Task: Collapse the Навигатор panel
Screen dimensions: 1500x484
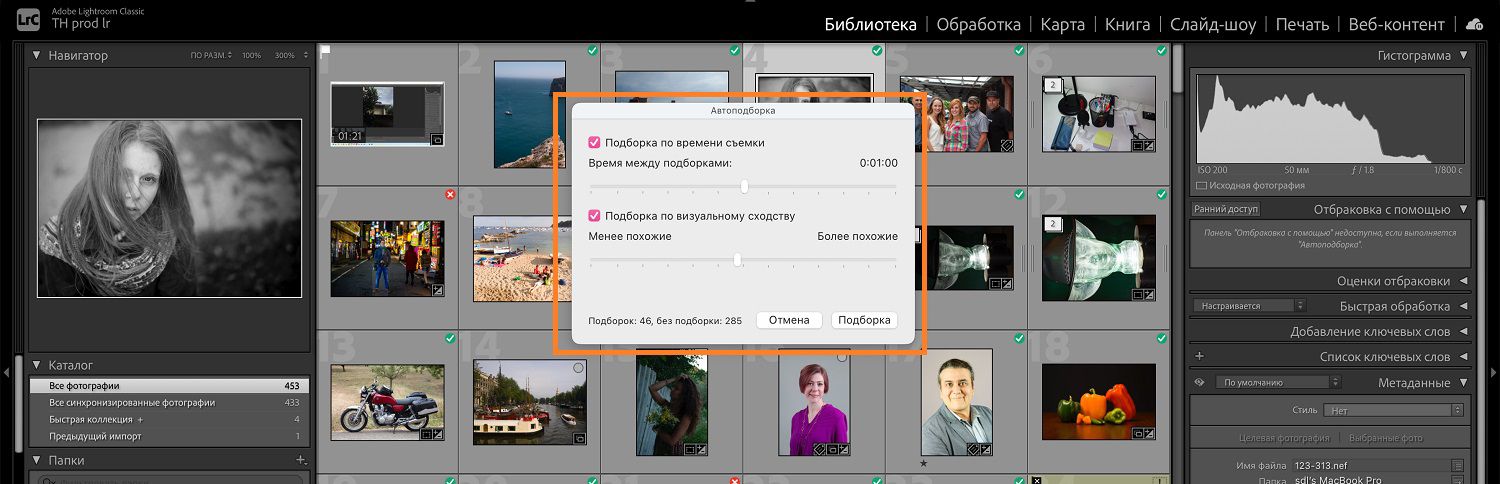Action: 37,56
